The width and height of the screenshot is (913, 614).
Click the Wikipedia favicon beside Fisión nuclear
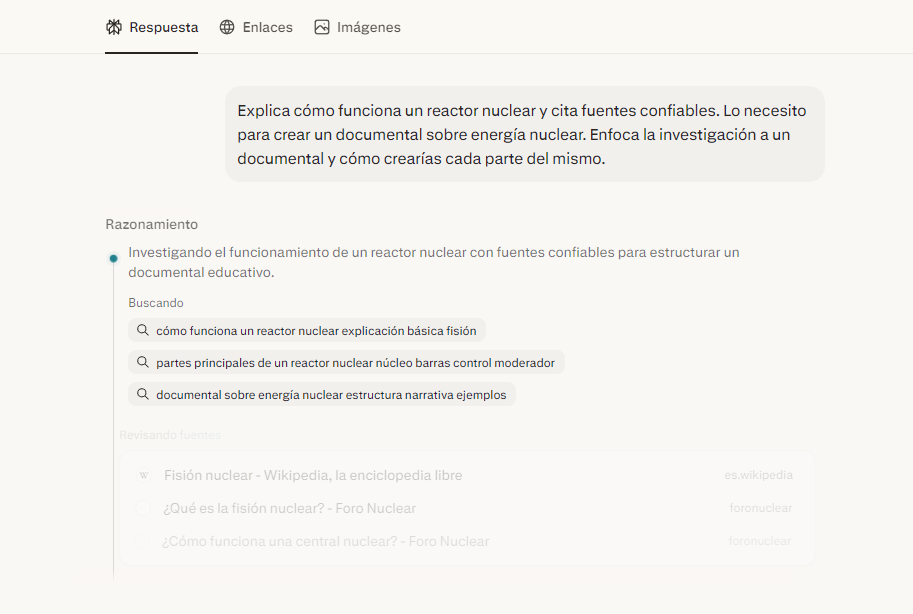tap(143, 476)
